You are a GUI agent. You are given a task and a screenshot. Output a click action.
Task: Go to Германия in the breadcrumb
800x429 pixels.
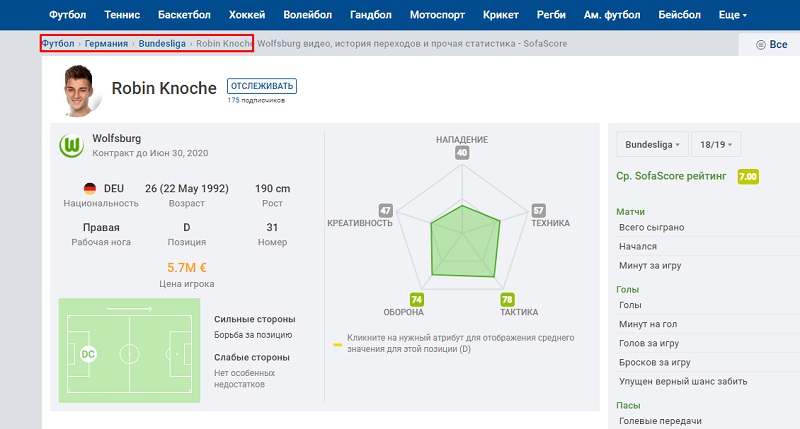tap(106, 44)
